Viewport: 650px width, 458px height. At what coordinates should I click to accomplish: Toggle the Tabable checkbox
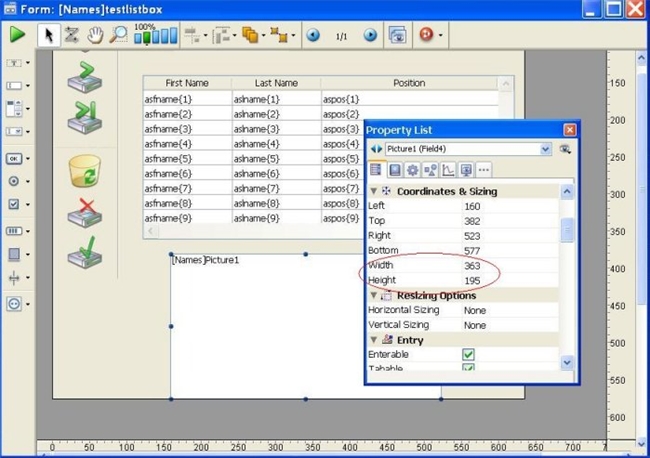click(x=468, y=369)
